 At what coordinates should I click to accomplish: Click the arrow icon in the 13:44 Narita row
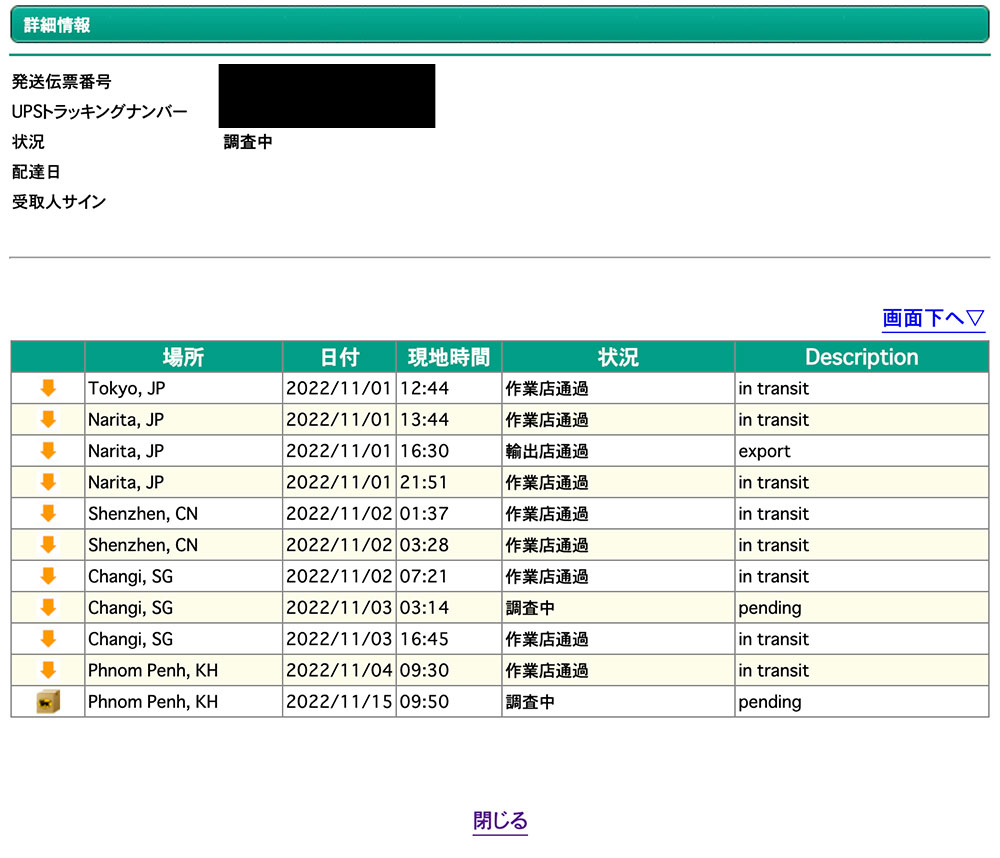click(48, 419)
